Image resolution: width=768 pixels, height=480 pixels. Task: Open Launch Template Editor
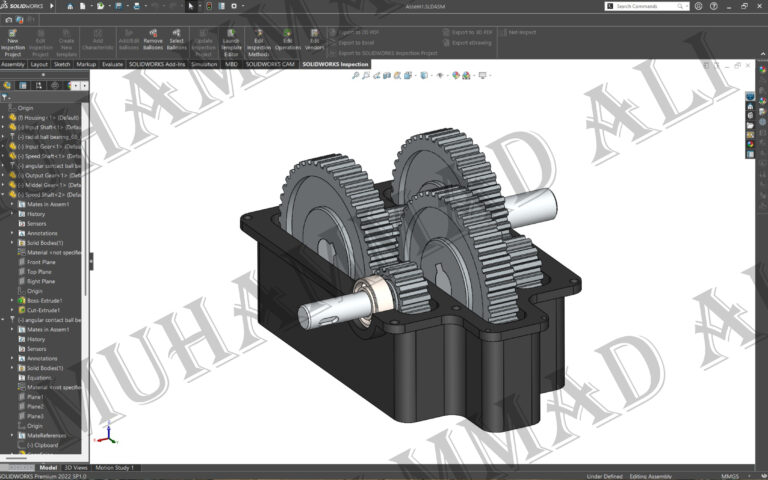tap(231, 43)
